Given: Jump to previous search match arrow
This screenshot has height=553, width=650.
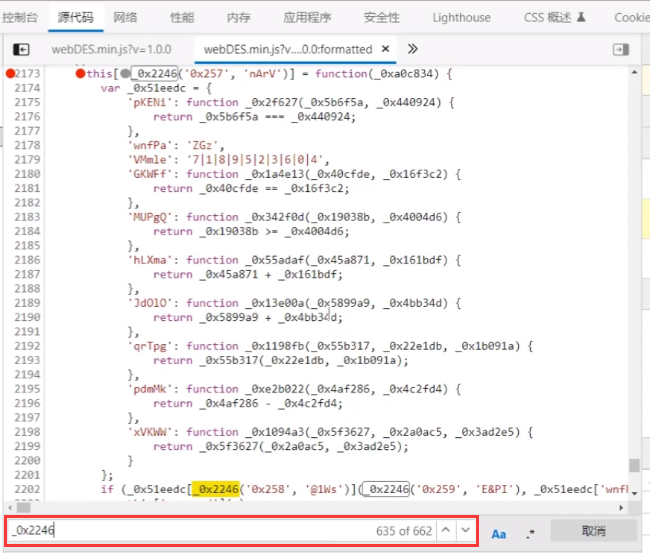Looking at the screenshot, I should pyautogui.click(x=446, y=531).
